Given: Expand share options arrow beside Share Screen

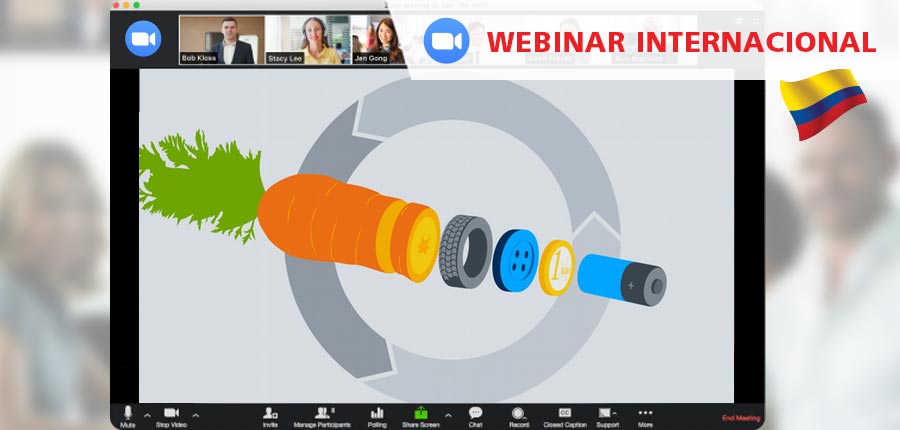Looking at the screenshot, I should click(x=447, y=414).
